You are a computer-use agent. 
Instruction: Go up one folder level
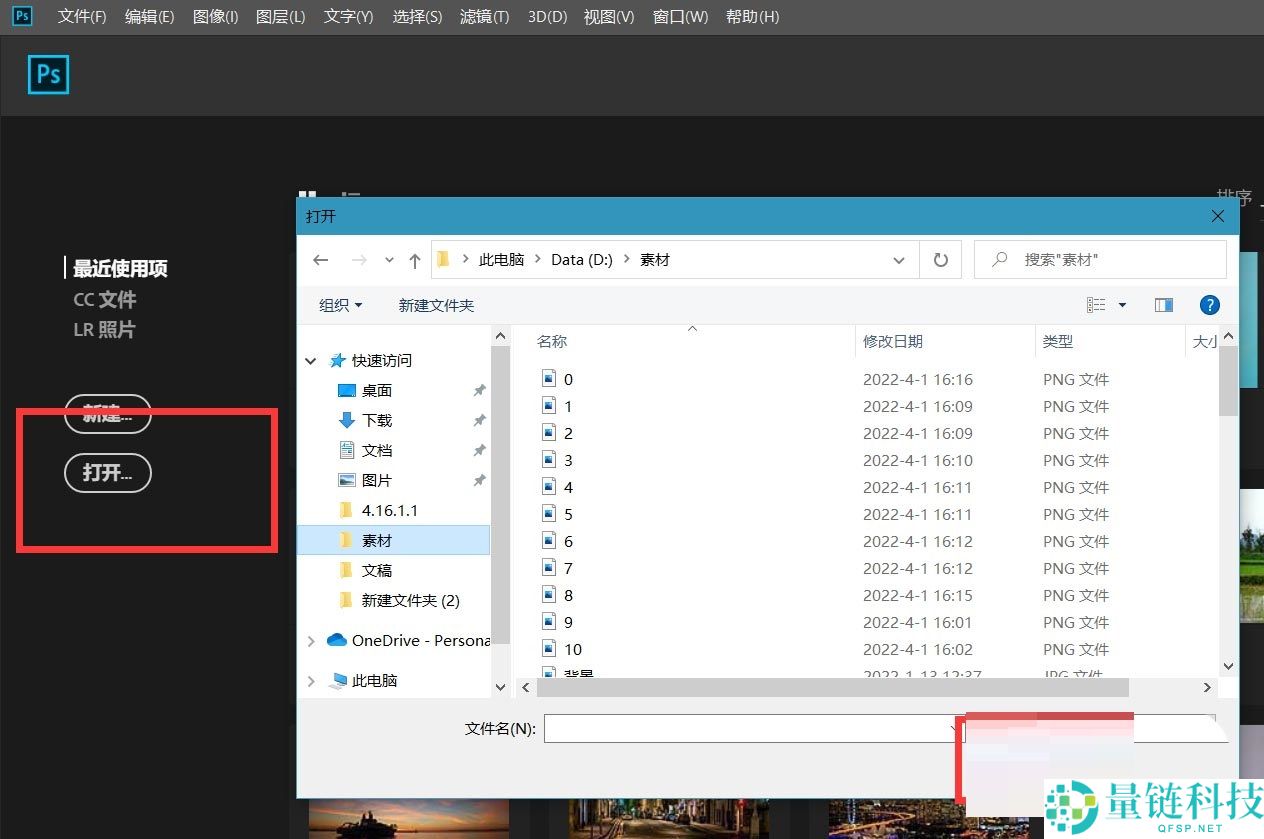pos(414,259)
